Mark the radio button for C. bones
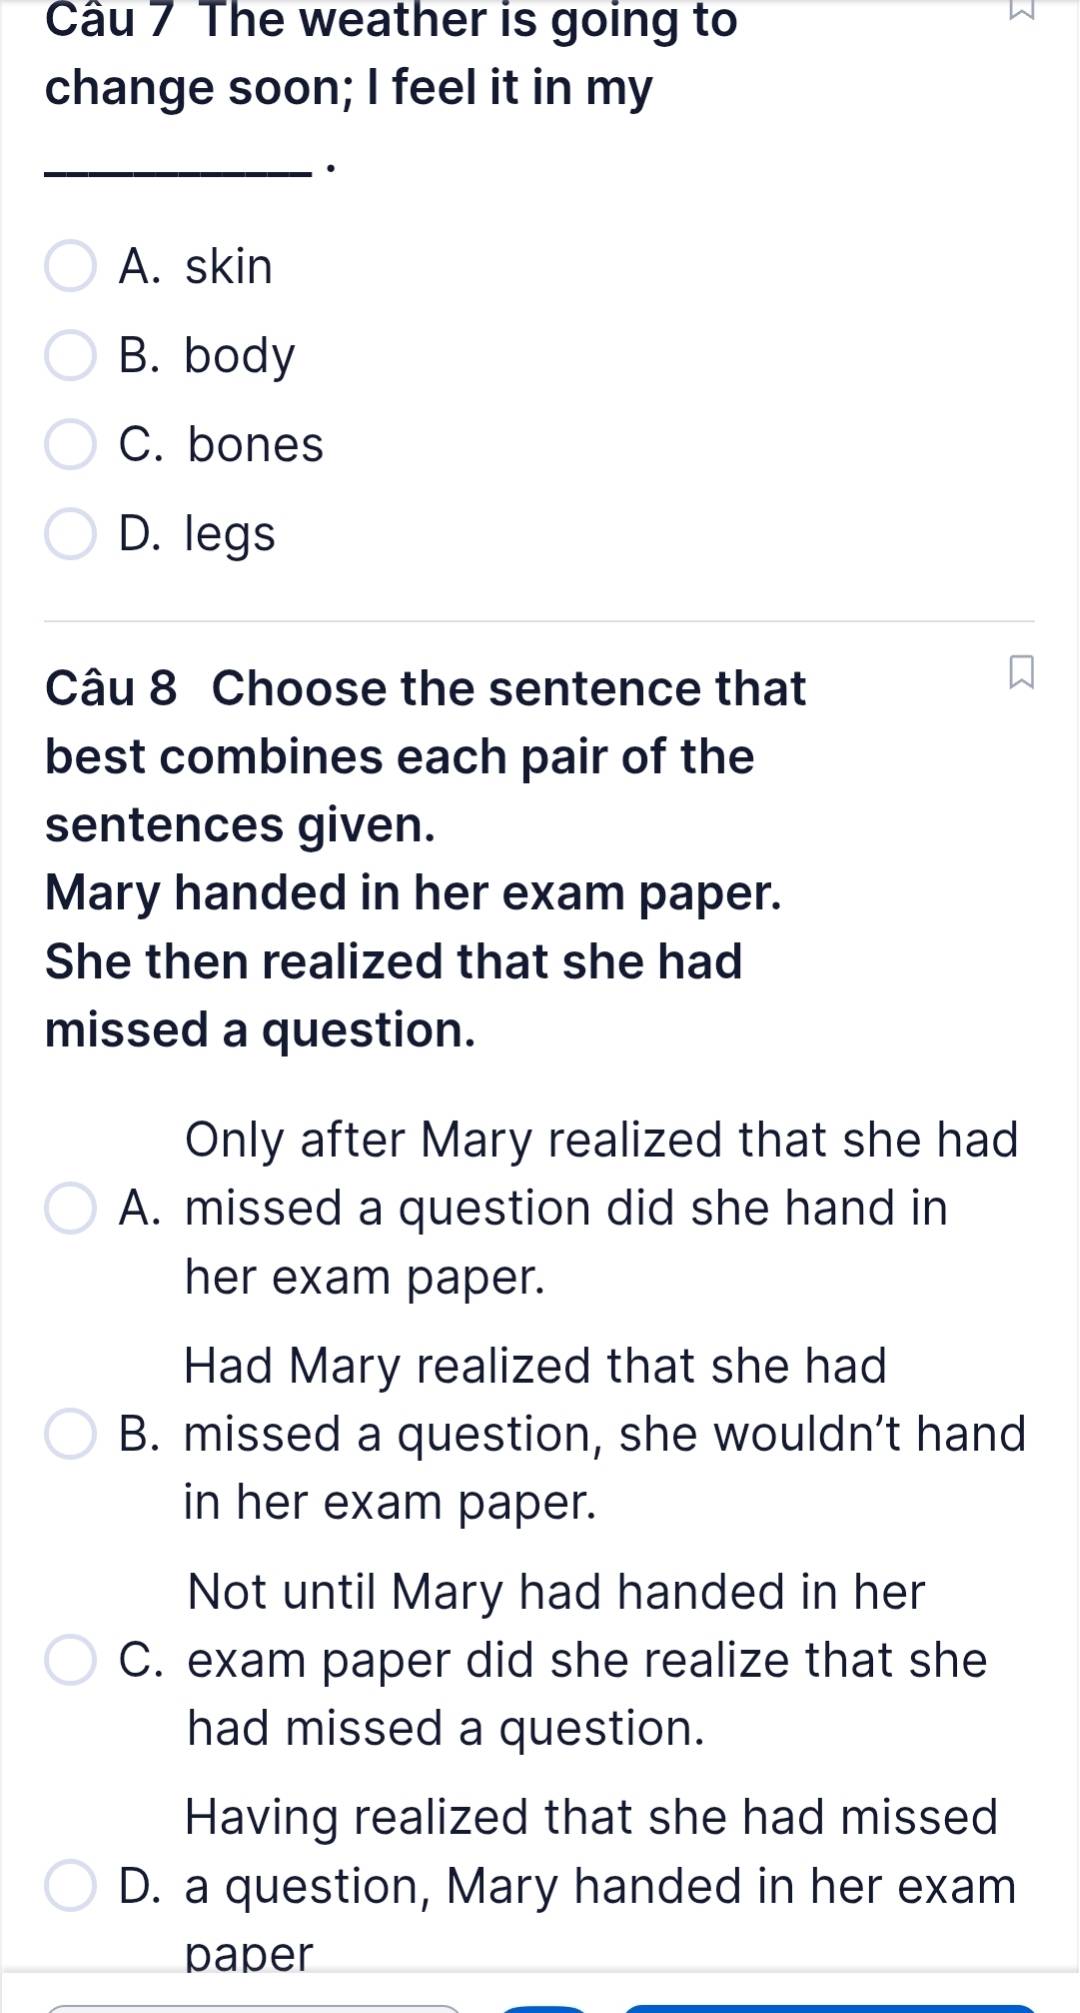 pyautogui.click(x=71, y=444)
